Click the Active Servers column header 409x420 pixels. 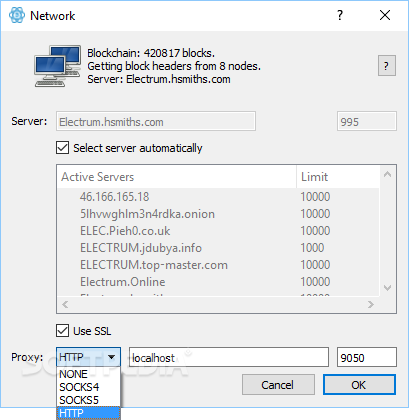coord(177,177)
